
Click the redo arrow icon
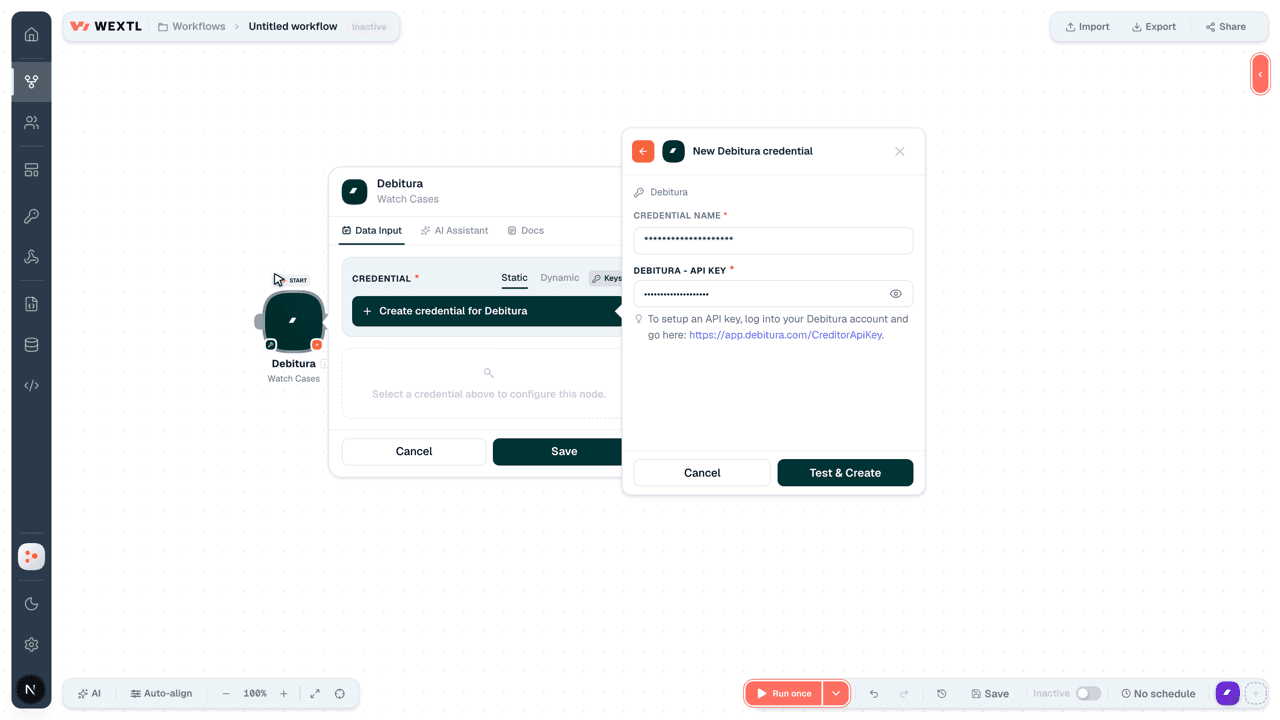point(905,694)
